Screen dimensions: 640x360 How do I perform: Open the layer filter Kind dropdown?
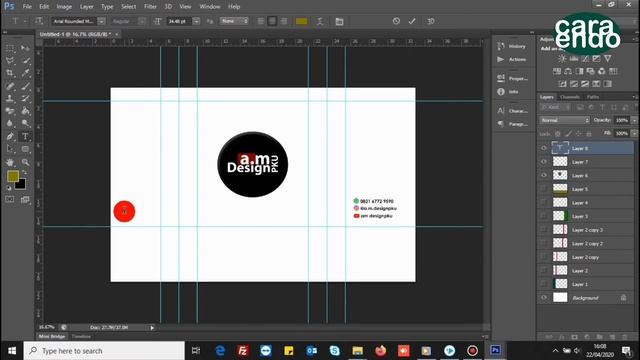(x=554, y=107)
